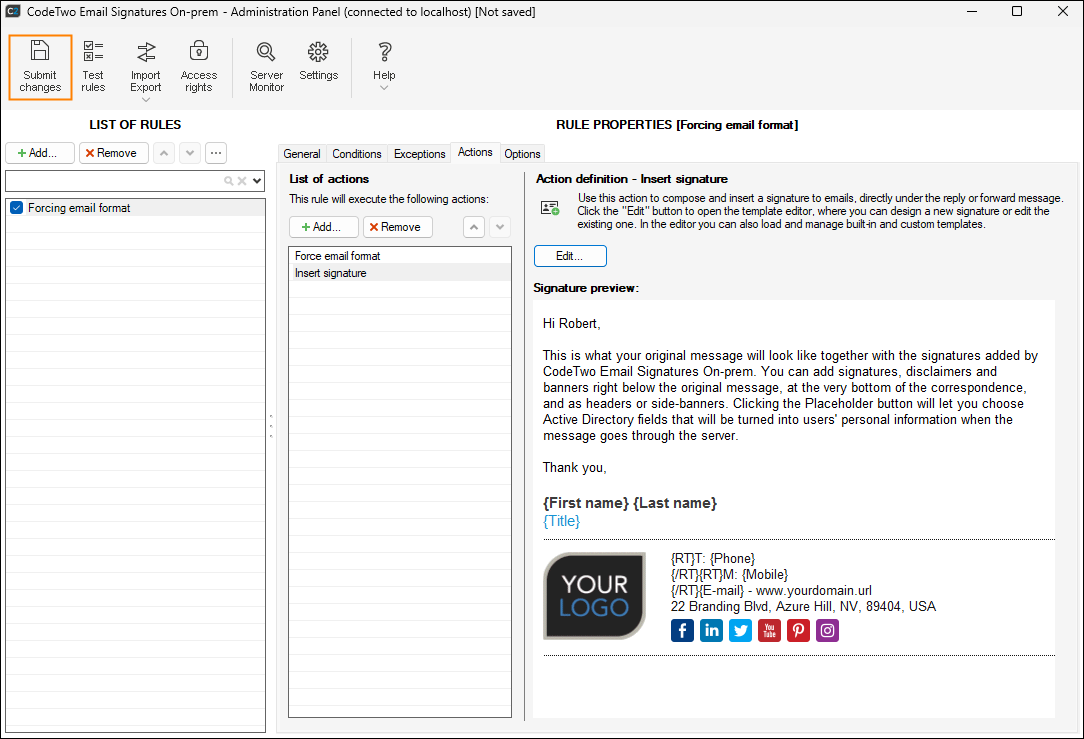Open the Access rights settings

click(198, 67)
